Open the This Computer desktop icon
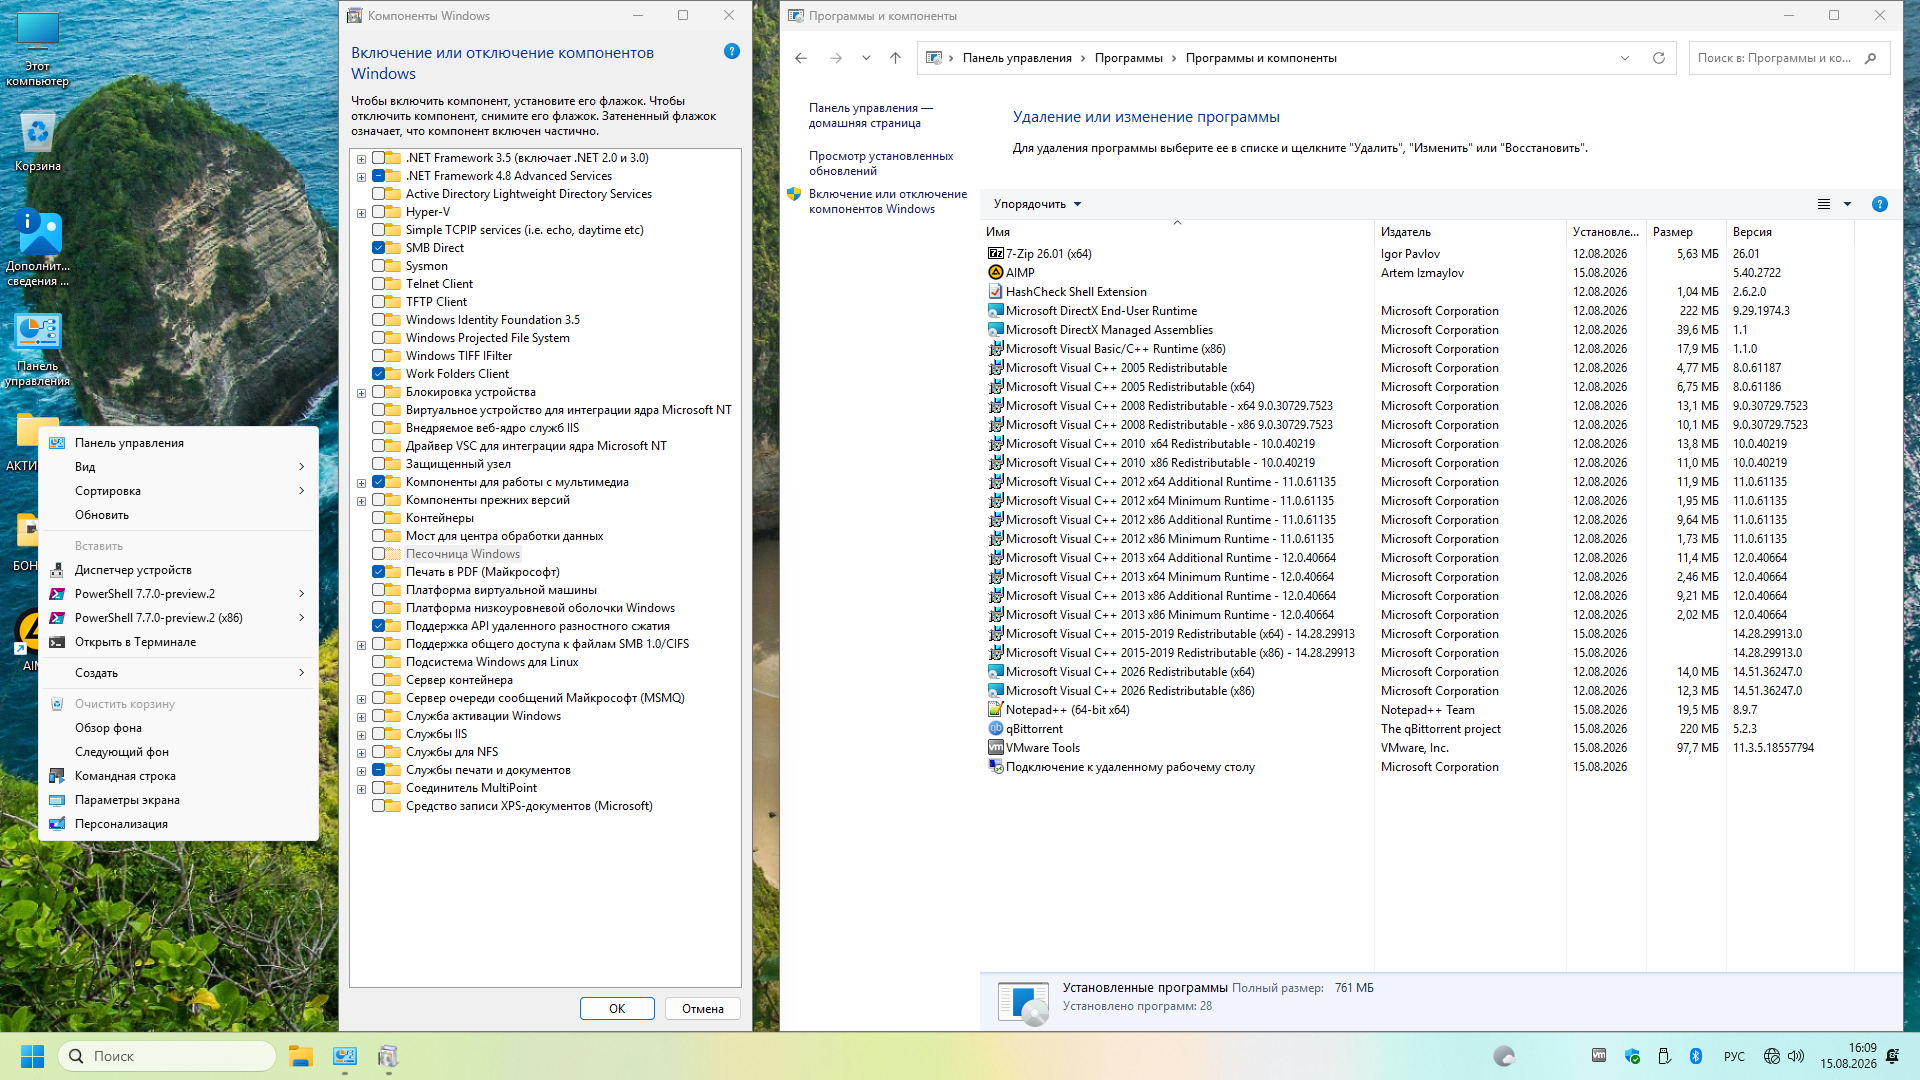This screenshot has width=1920, height=1080. [38, 49]
